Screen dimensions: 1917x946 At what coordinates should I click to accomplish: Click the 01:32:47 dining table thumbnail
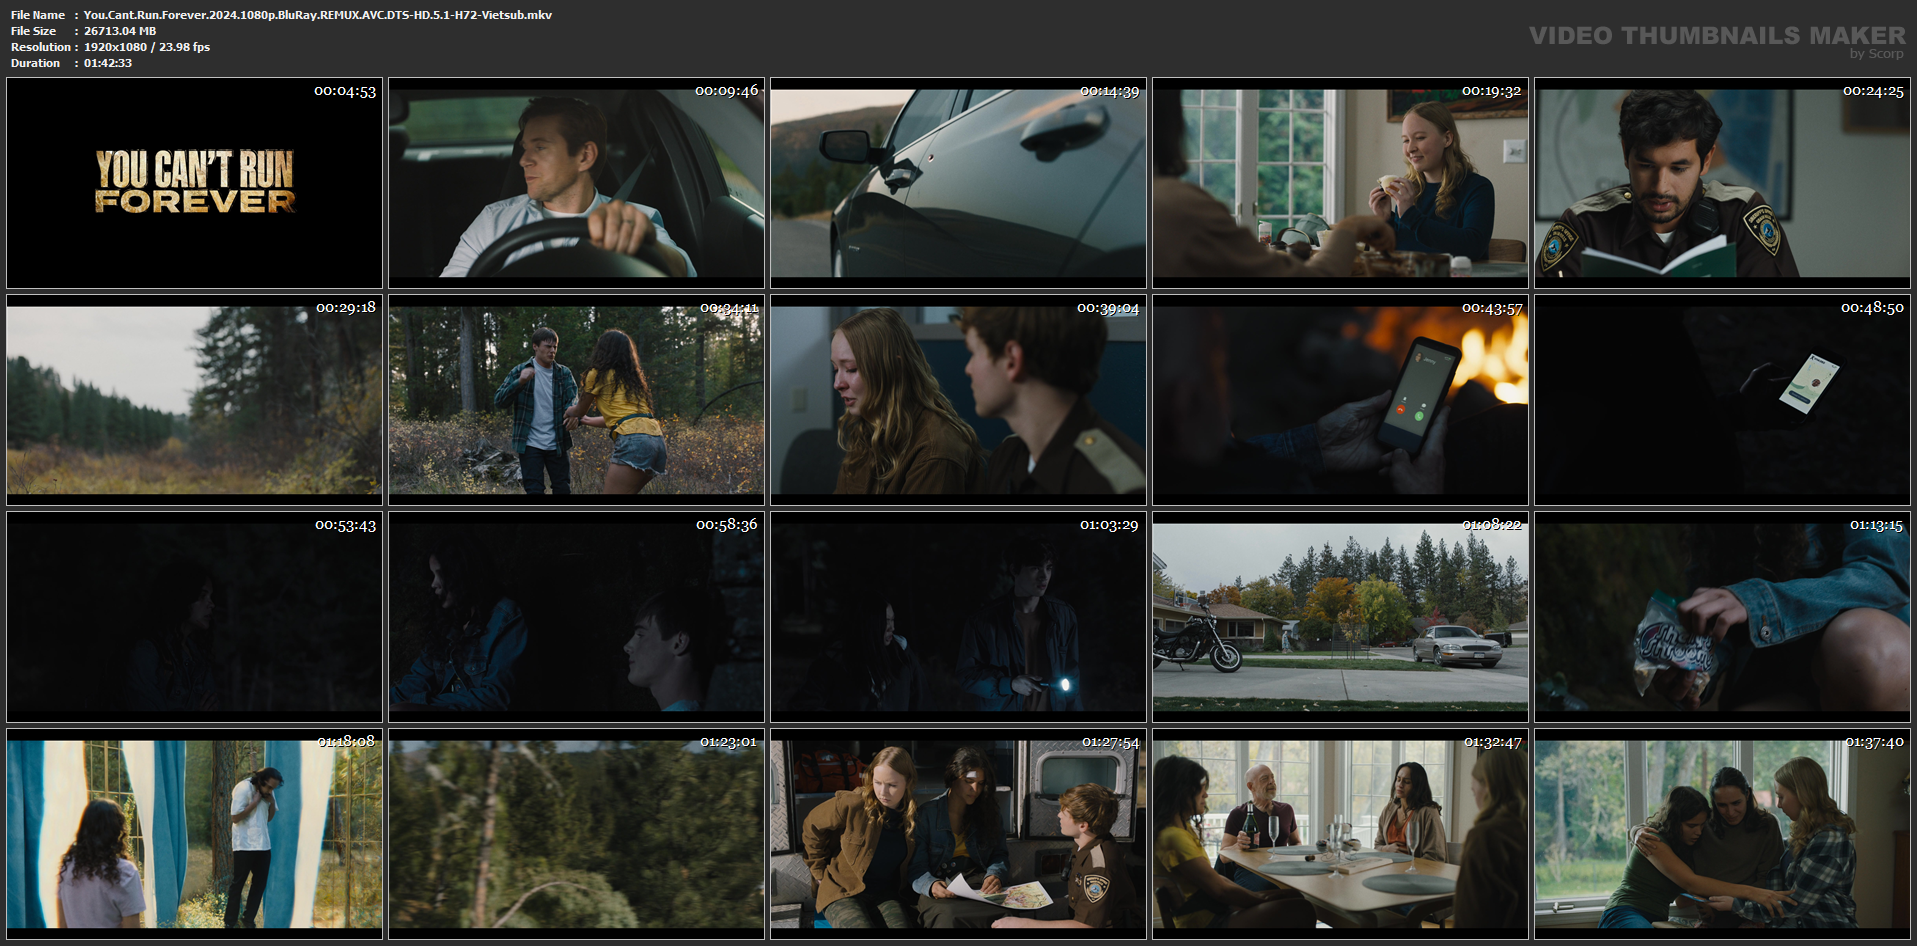[1340, 834]
